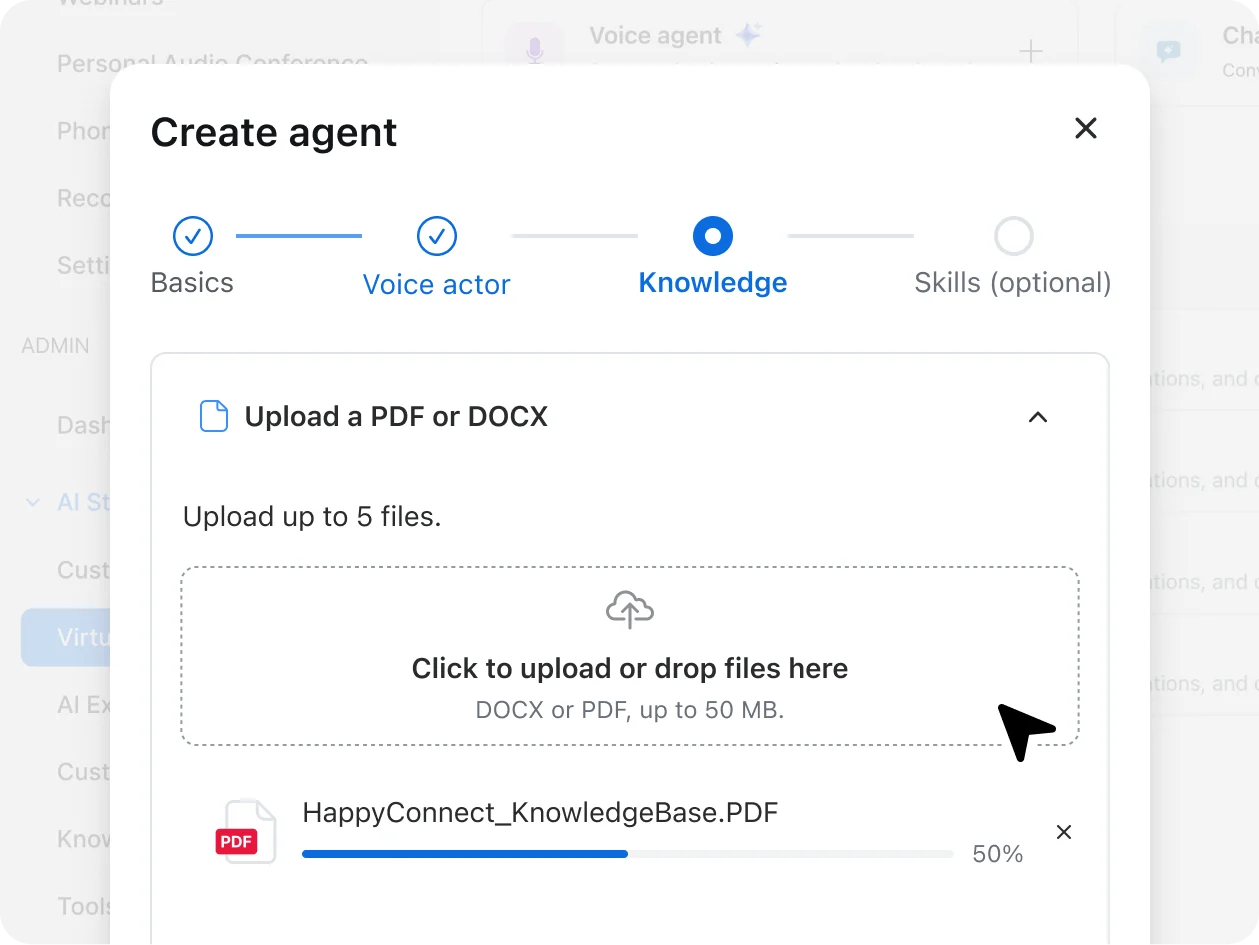The width and height of the screenshot is (1259, 945).
Task: Select the completed Basics step indicator
Action: pyautogui.click(x=192, y=236)
